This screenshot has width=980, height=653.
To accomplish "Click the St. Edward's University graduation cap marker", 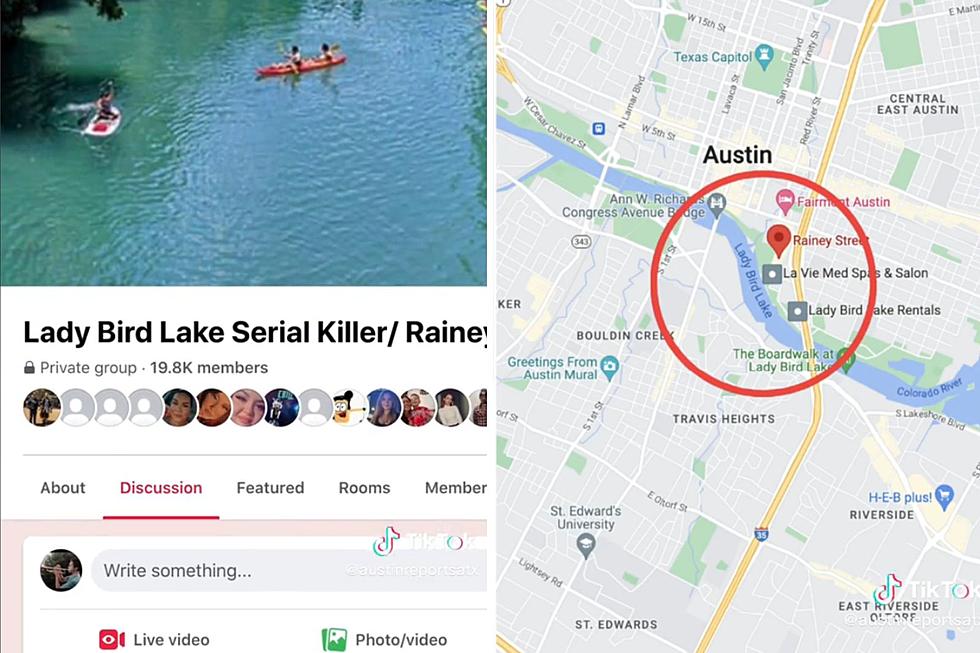I will 586,546.
